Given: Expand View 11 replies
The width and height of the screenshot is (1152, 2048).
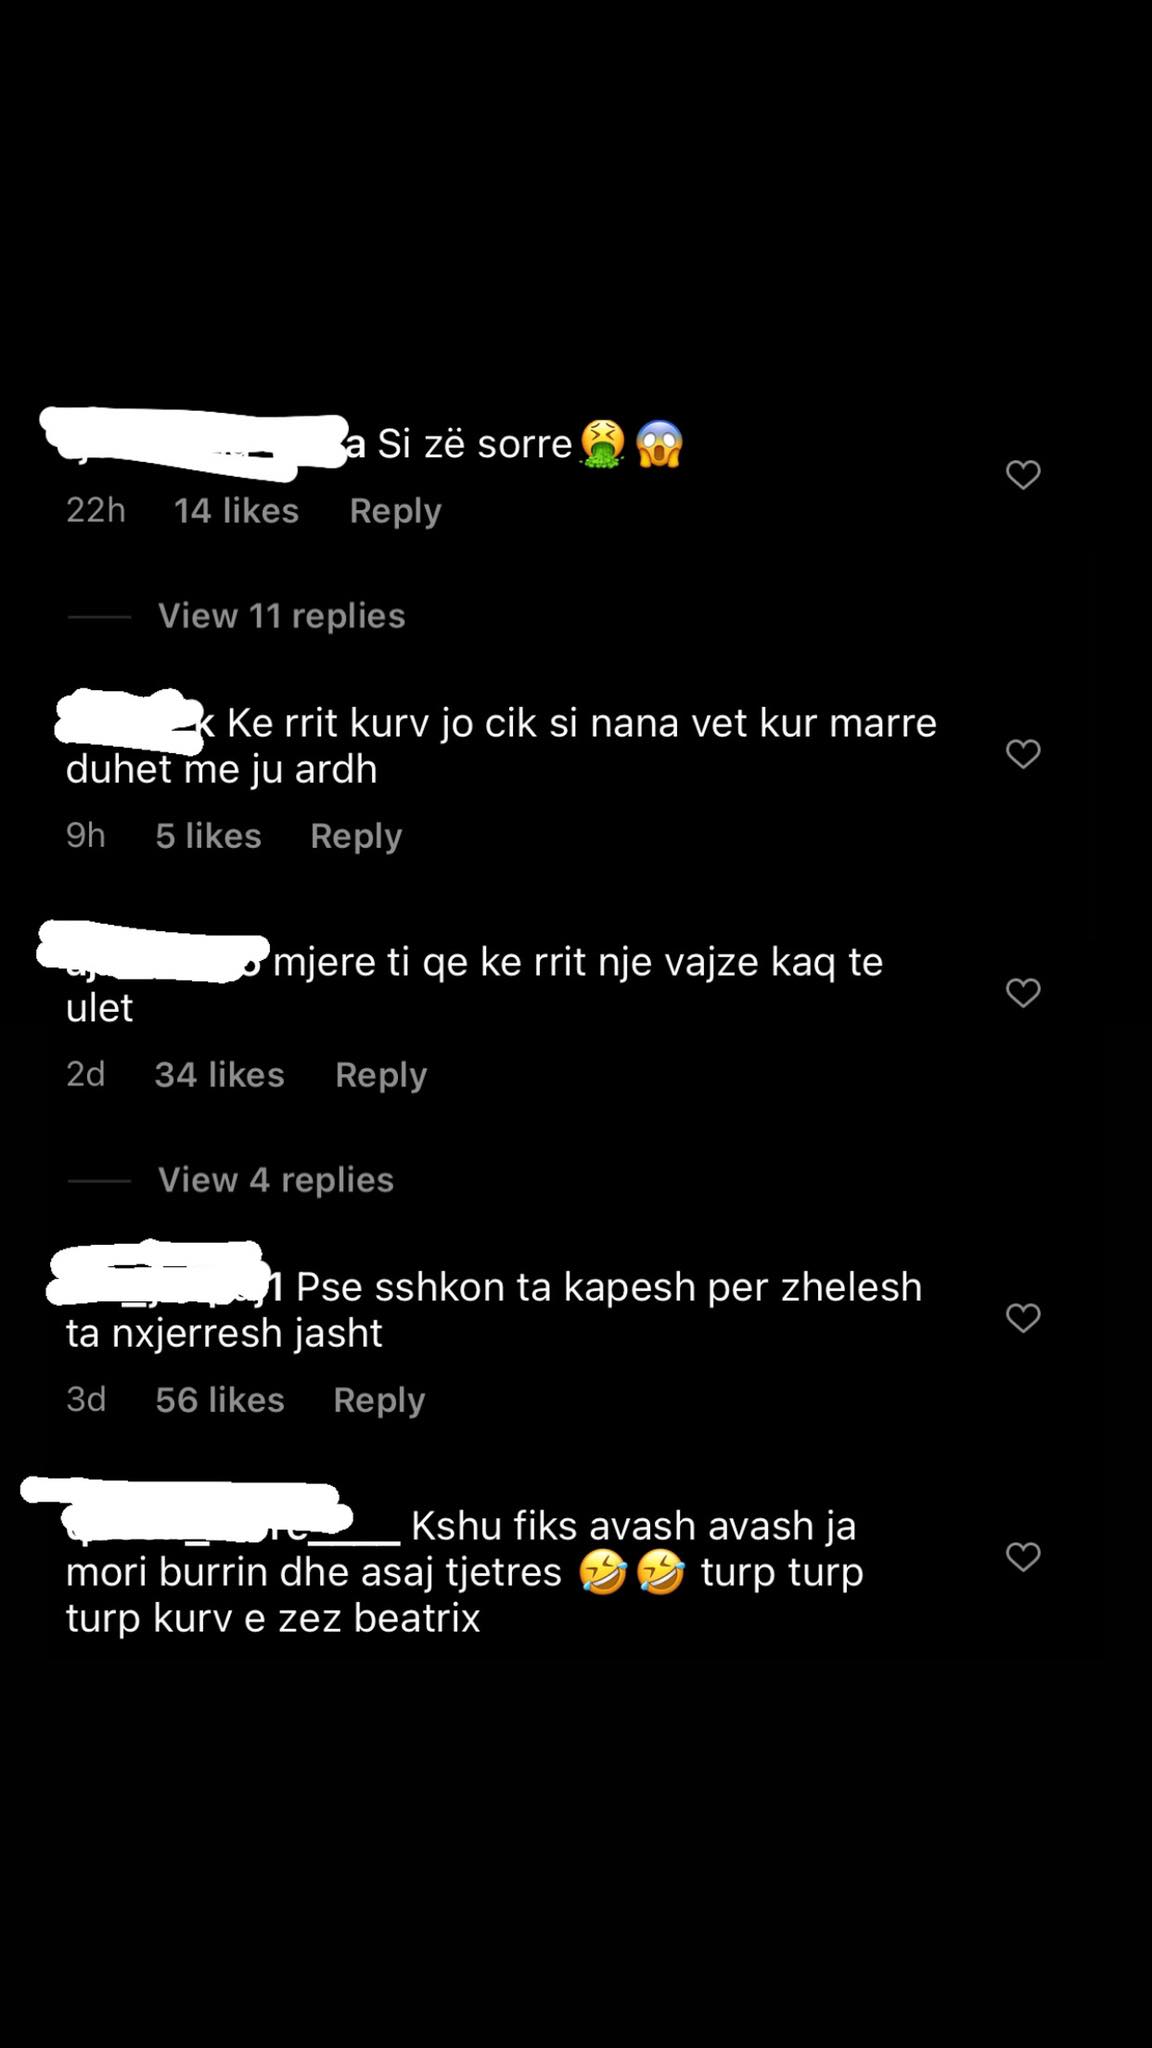Looking at the screenshot, I should (x=281, y=616).
